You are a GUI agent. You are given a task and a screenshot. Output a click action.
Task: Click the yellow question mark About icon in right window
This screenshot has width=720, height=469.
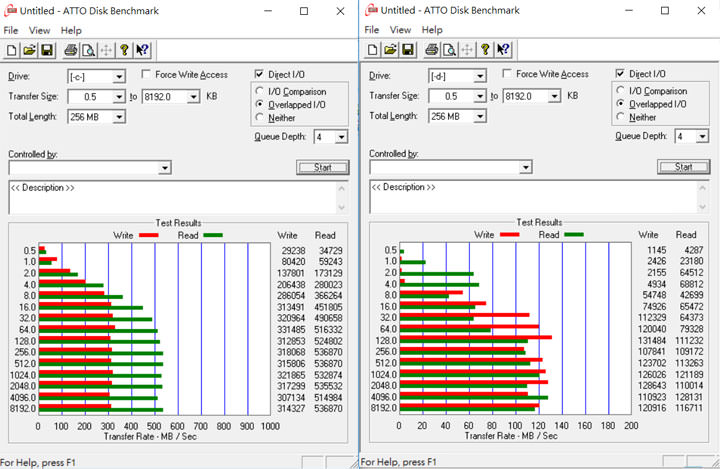click(x=485, y=50)
